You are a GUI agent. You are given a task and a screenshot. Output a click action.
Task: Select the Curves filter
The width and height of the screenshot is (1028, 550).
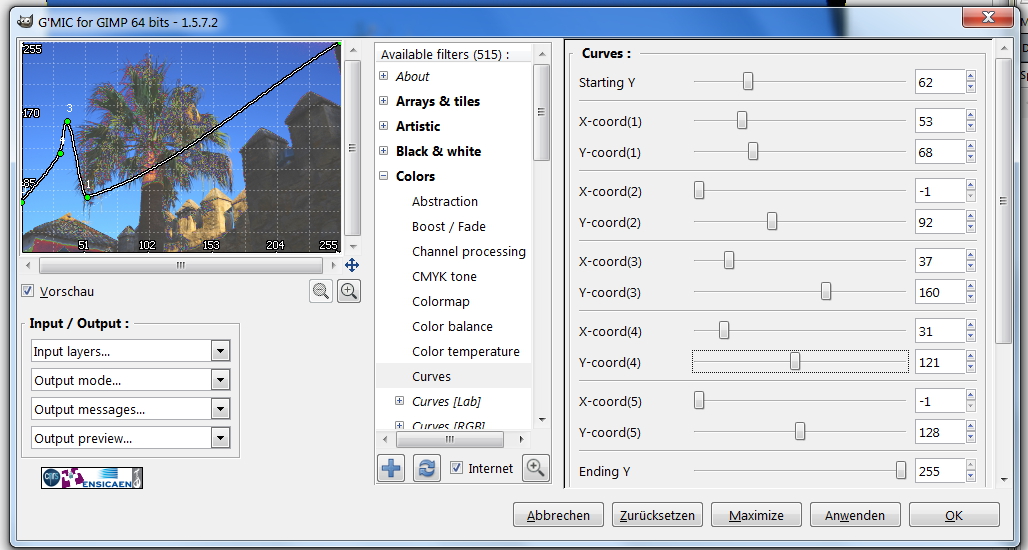point(431,376)
